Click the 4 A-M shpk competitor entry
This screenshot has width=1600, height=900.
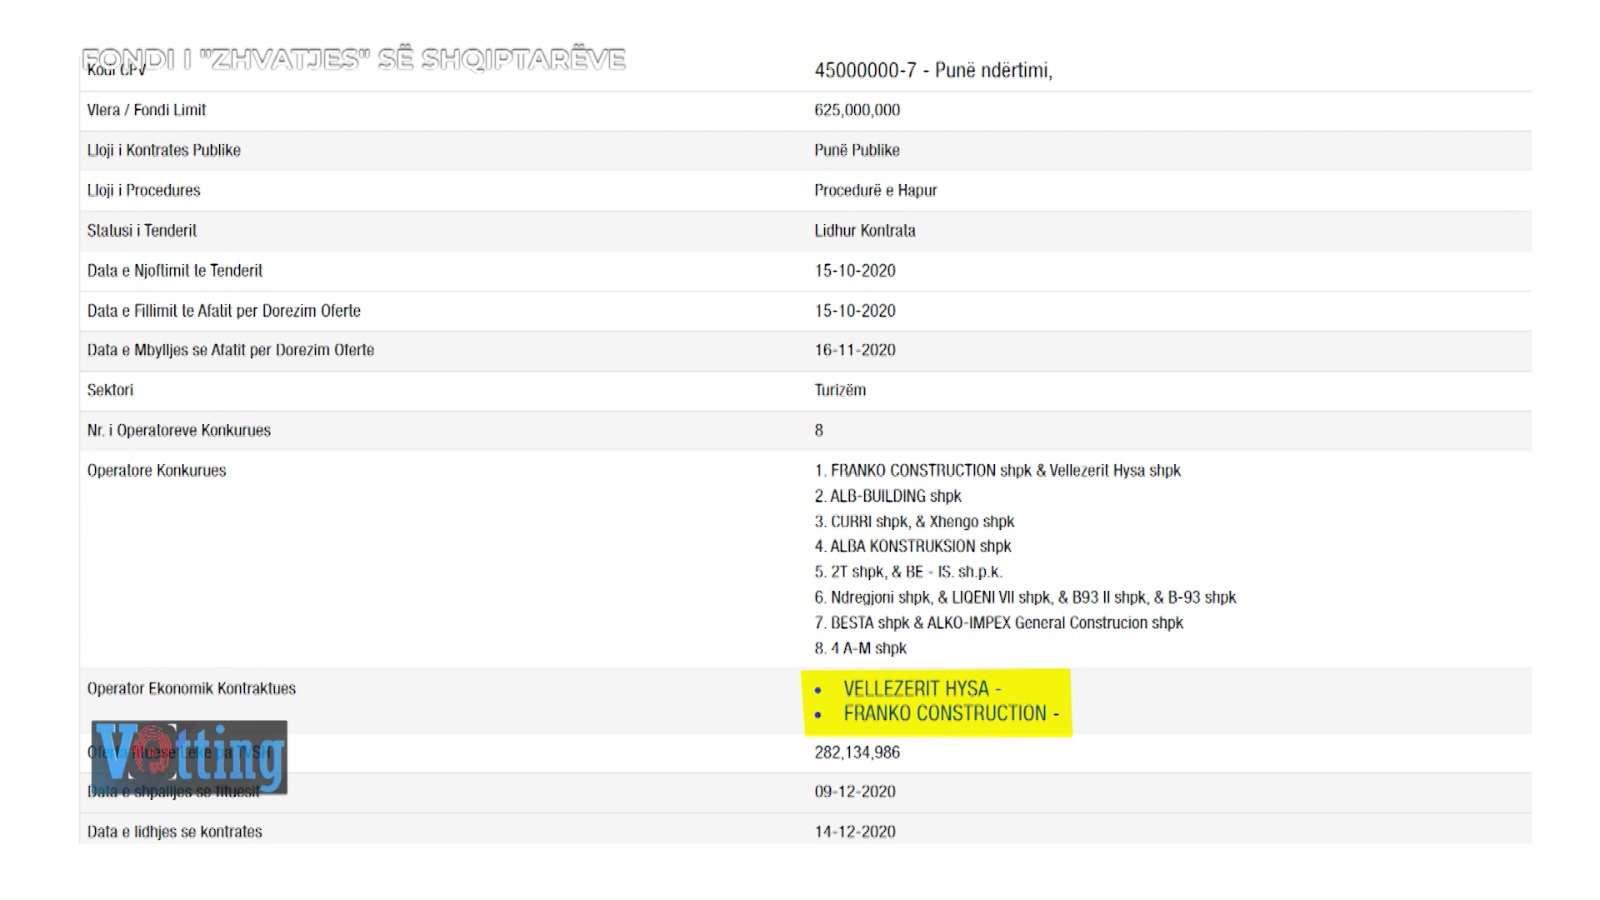[861, 648]
